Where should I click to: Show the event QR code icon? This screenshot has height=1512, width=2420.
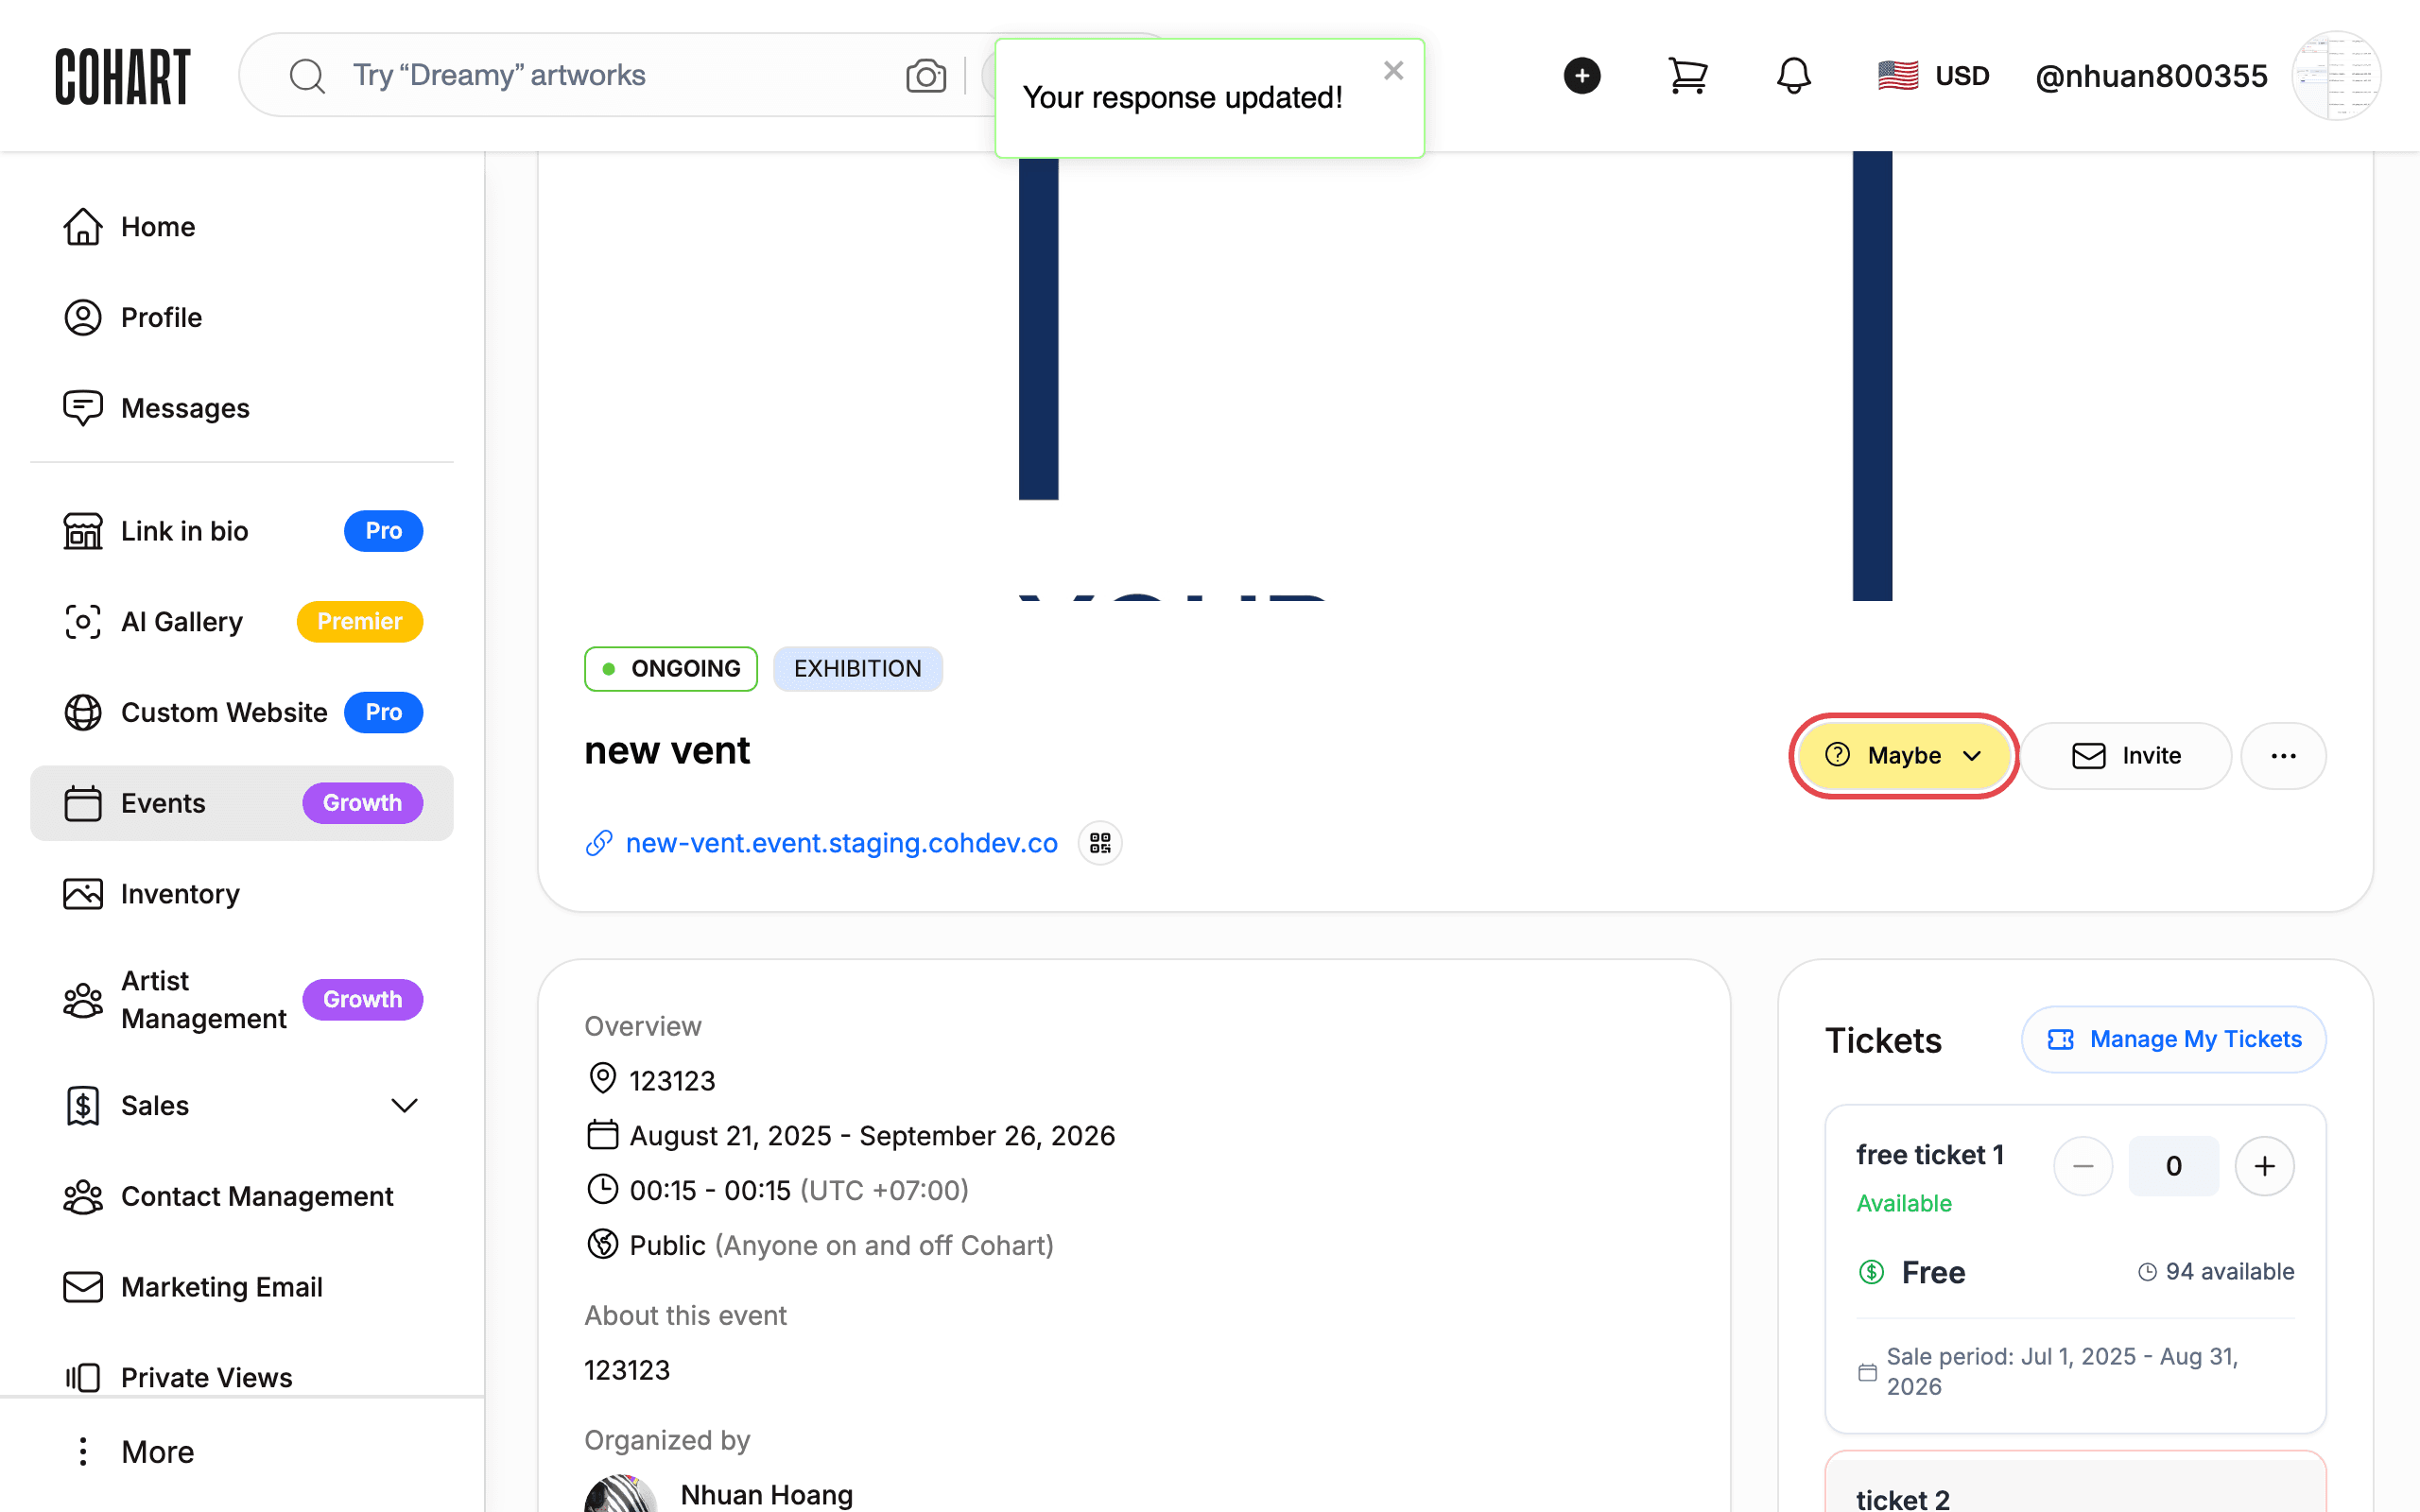pos(1100,843)
